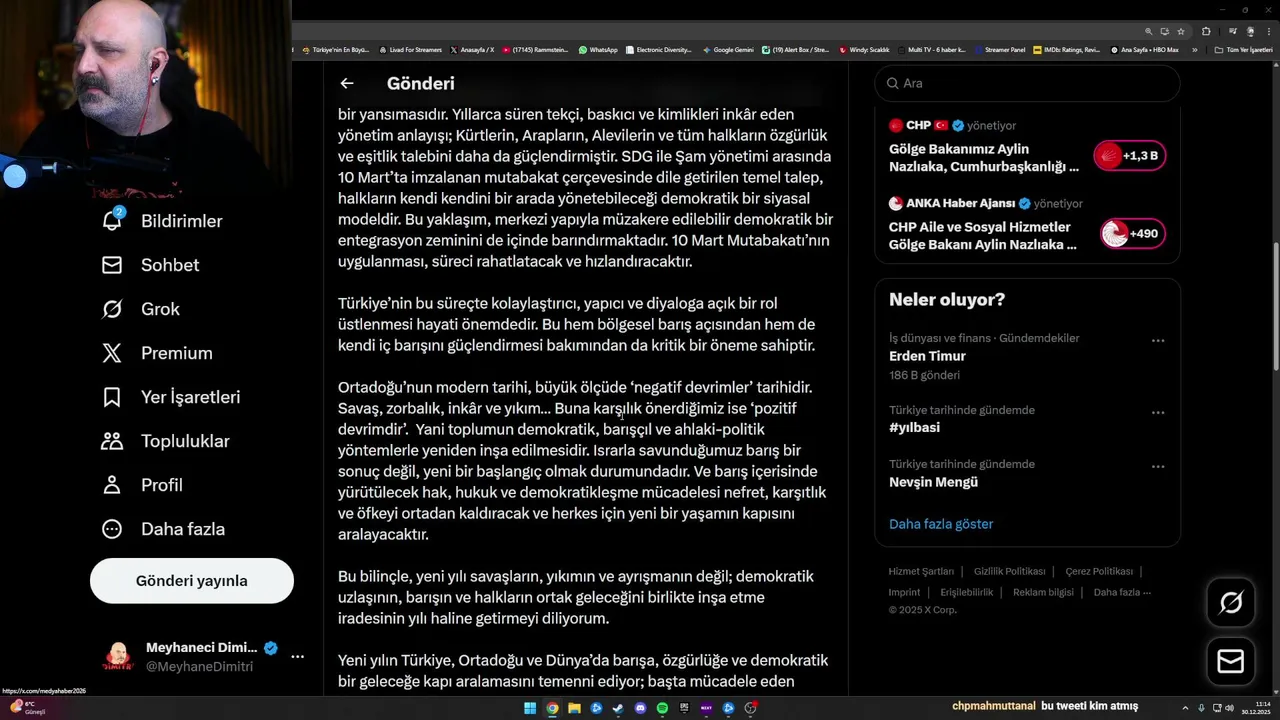The height and width of the screenshot is (720, 1280).
Task: Open Meyhaneci Dimitri account profile
Action: tap(190, 657)
